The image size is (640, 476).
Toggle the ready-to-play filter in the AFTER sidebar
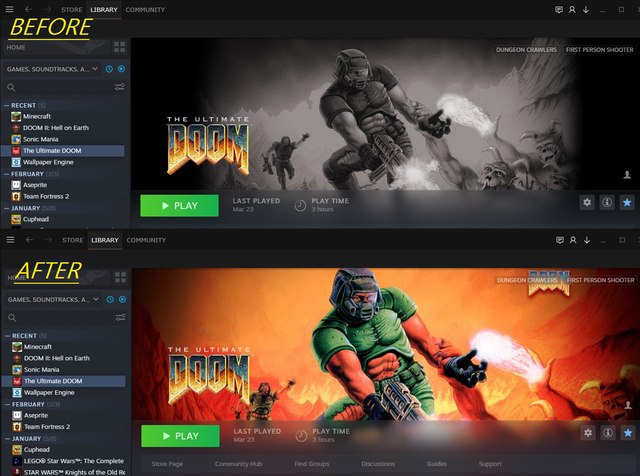point(120,300)
